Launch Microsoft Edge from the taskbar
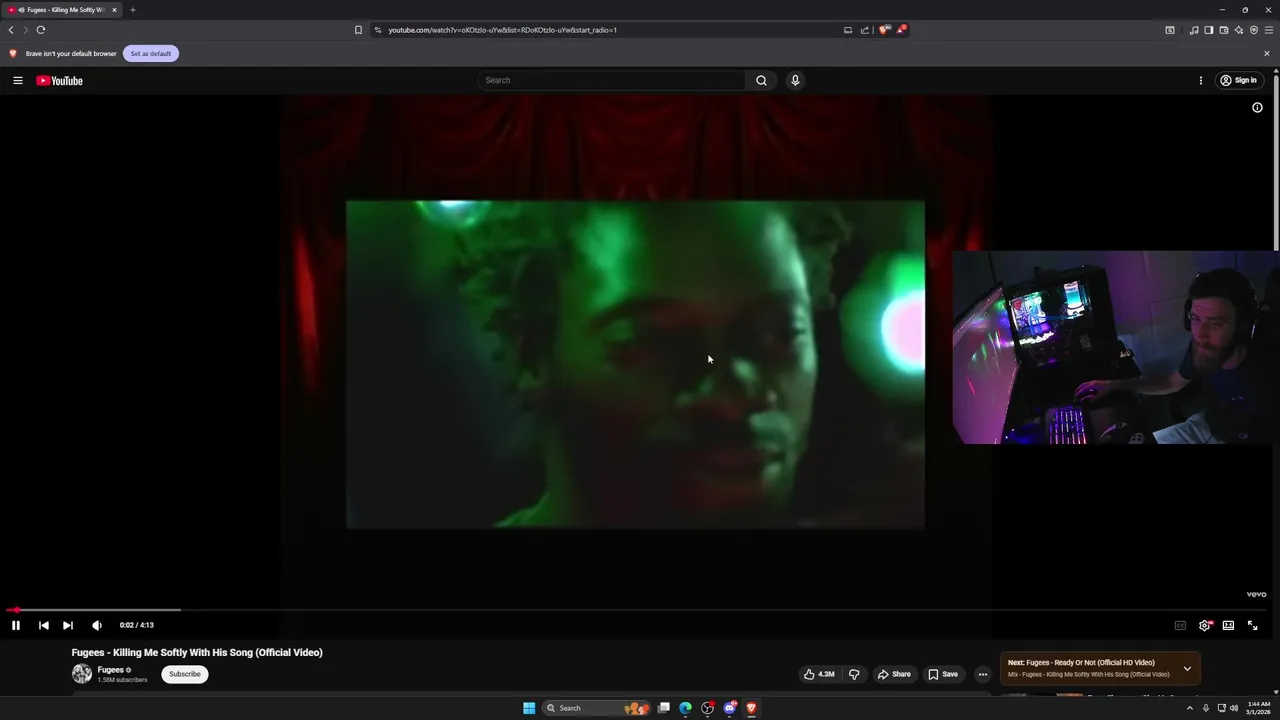The width and height of the screenshot is (1280, 720). coord(686,708)
